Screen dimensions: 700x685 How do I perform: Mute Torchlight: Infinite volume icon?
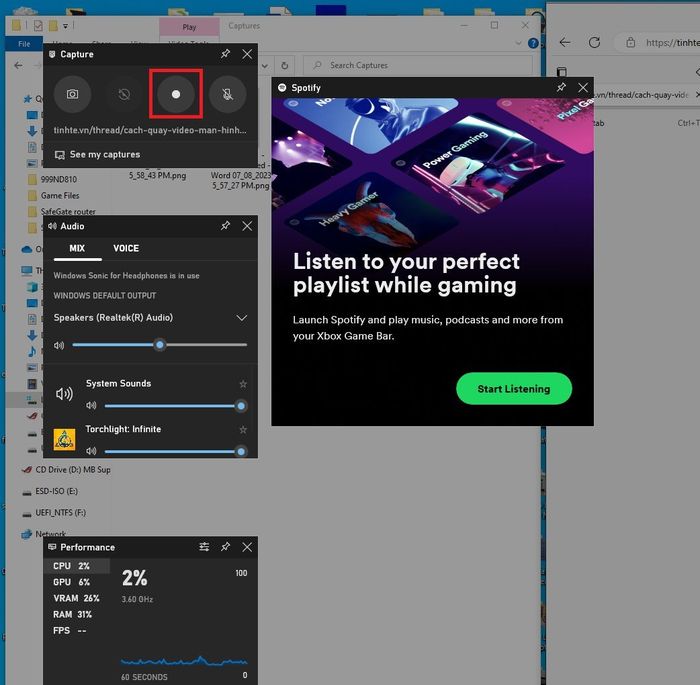[91, 451]
